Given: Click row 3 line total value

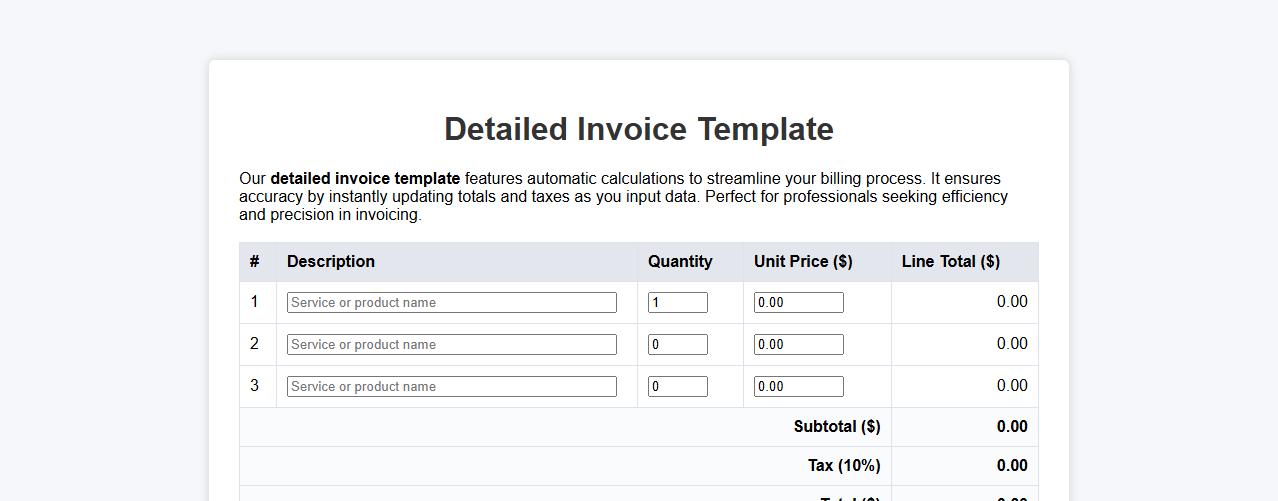Looking at the screenshot, I should [1012, 386].
